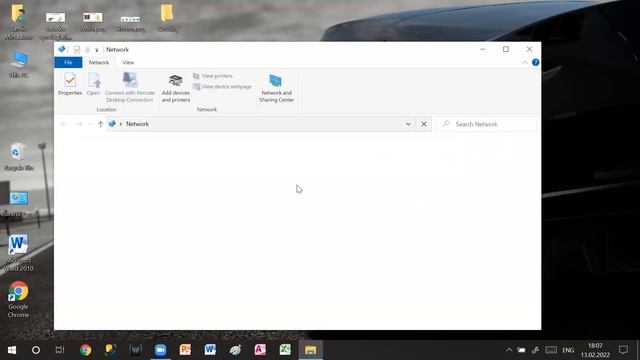Go up one level with the up arrow
This screenshot has width=640, height=360.
pyautogui.click(x=100, y=124)
